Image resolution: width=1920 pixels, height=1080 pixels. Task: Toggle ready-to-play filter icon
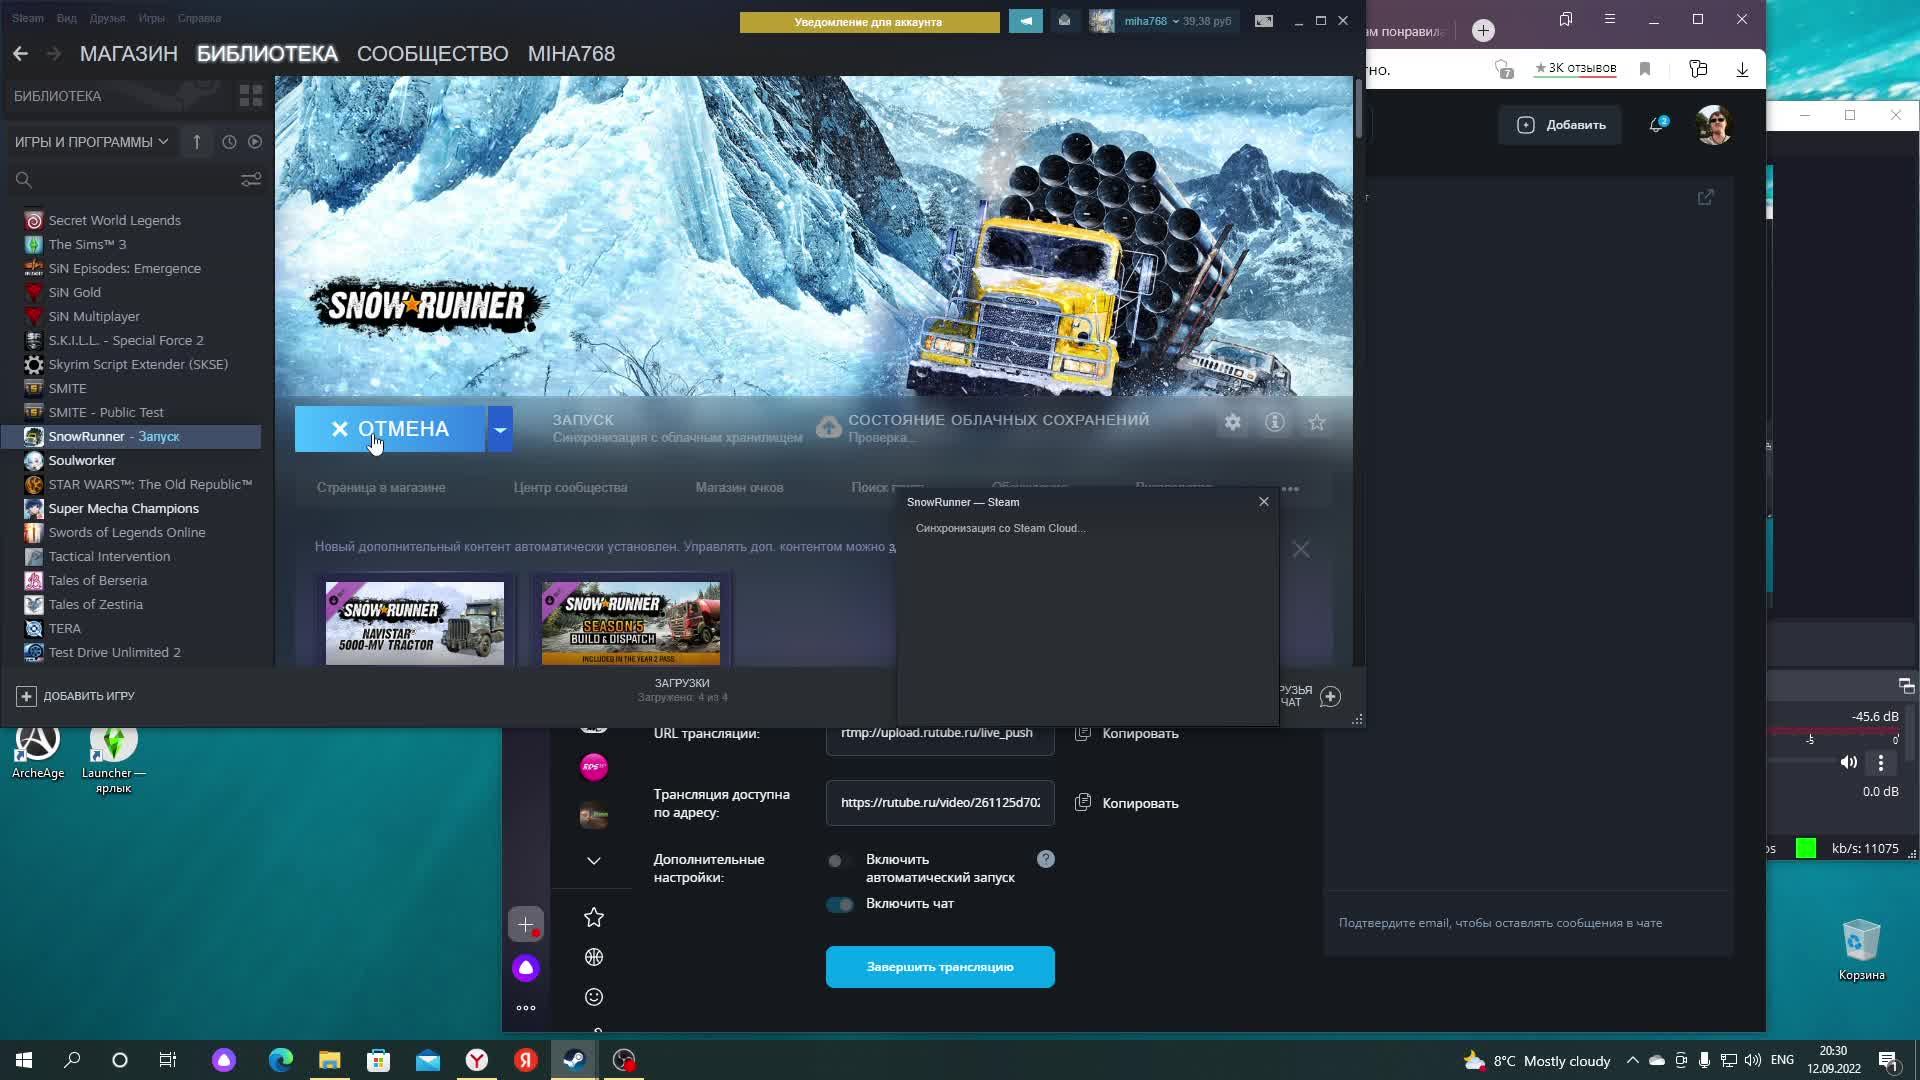tap(255, 142)
